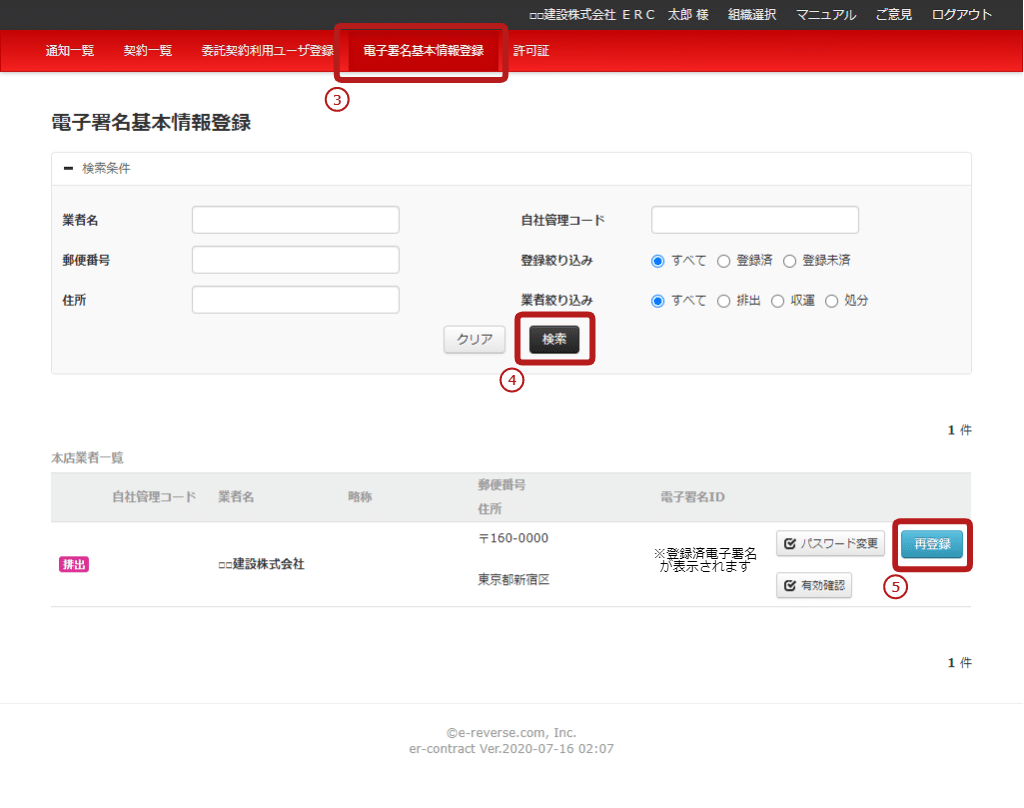Go to 委託契約利用ユーザ登録 tab
This screenshot has width=1024, height=808.
(x=267, y=51)
